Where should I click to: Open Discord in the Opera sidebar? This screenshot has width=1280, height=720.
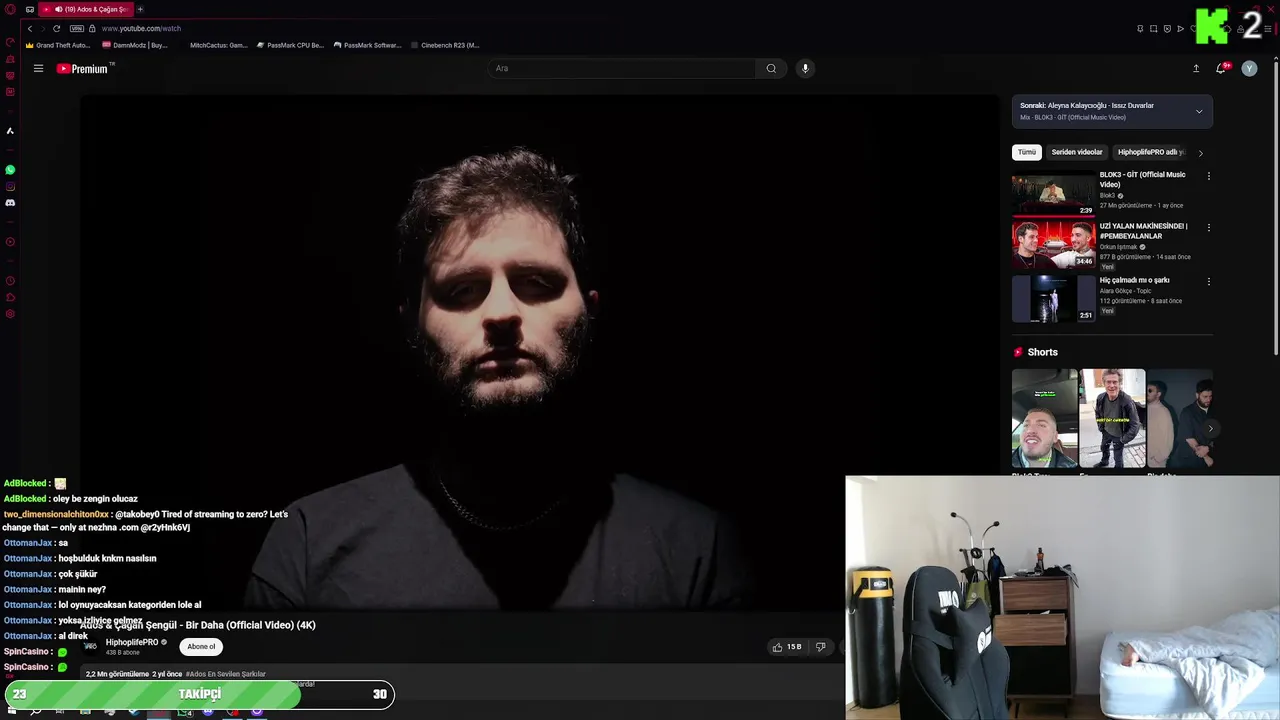point(10,203)
